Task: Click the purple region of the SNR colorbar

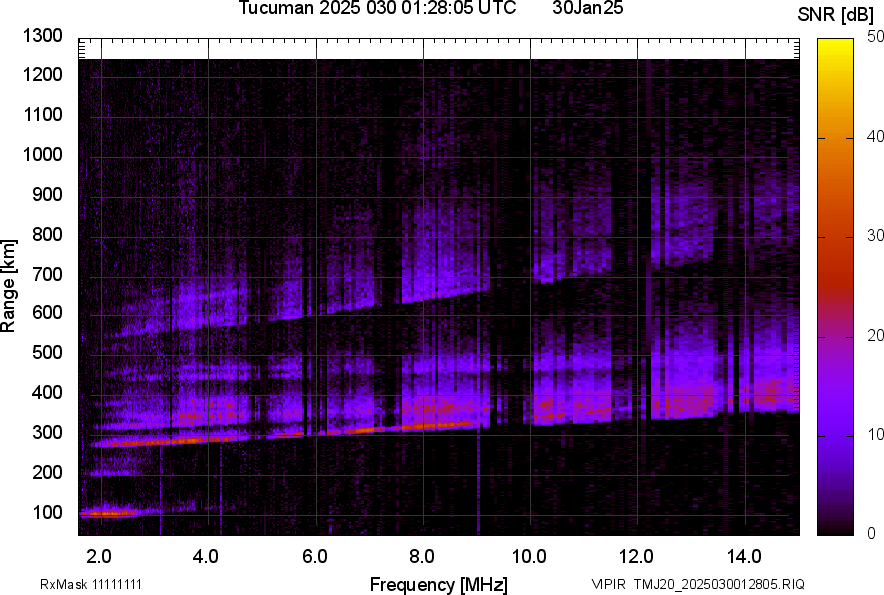Action: click(836, 420)
